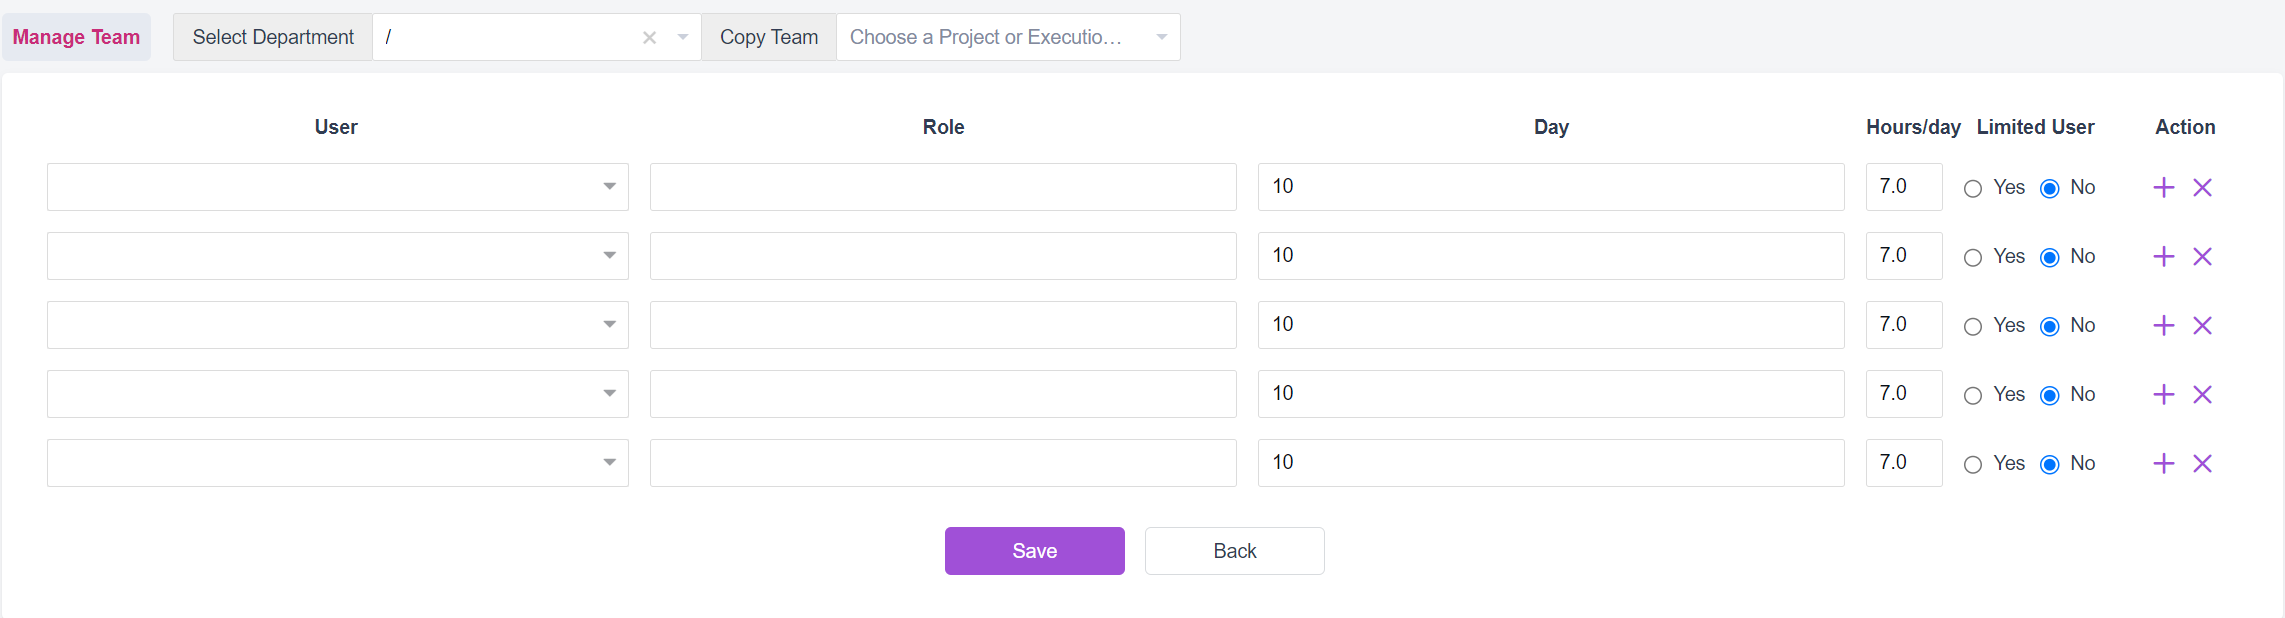Viewport: 2285px width, 618px height.
Task: Click the Back button
Action: click(x=1234, y=551)
